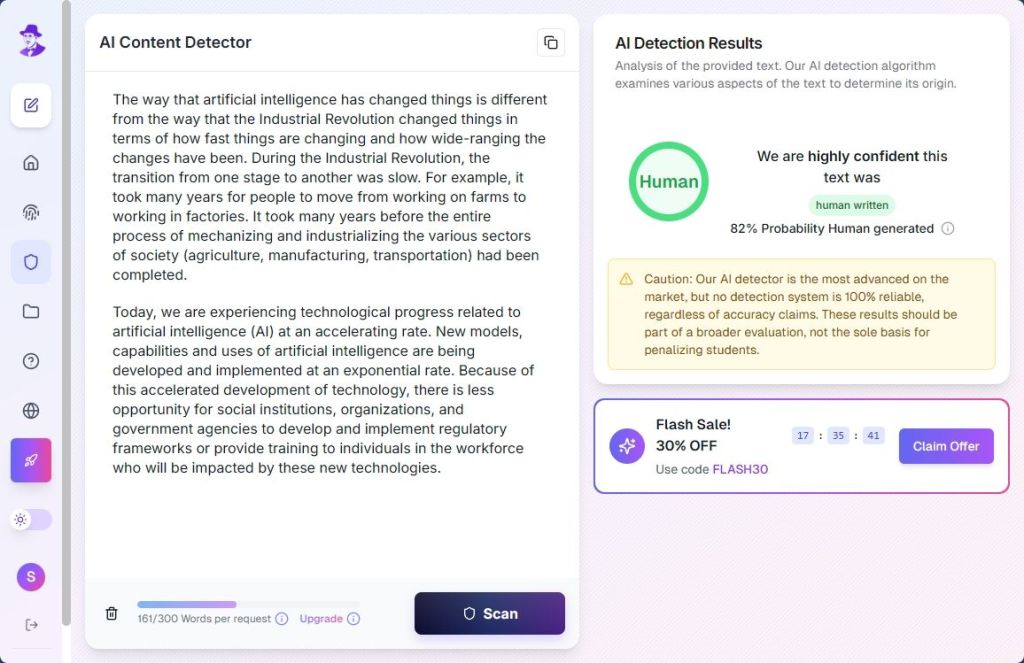Click the compose/edit icon in sidebar

pyautogui.click(x=31, y=105)
